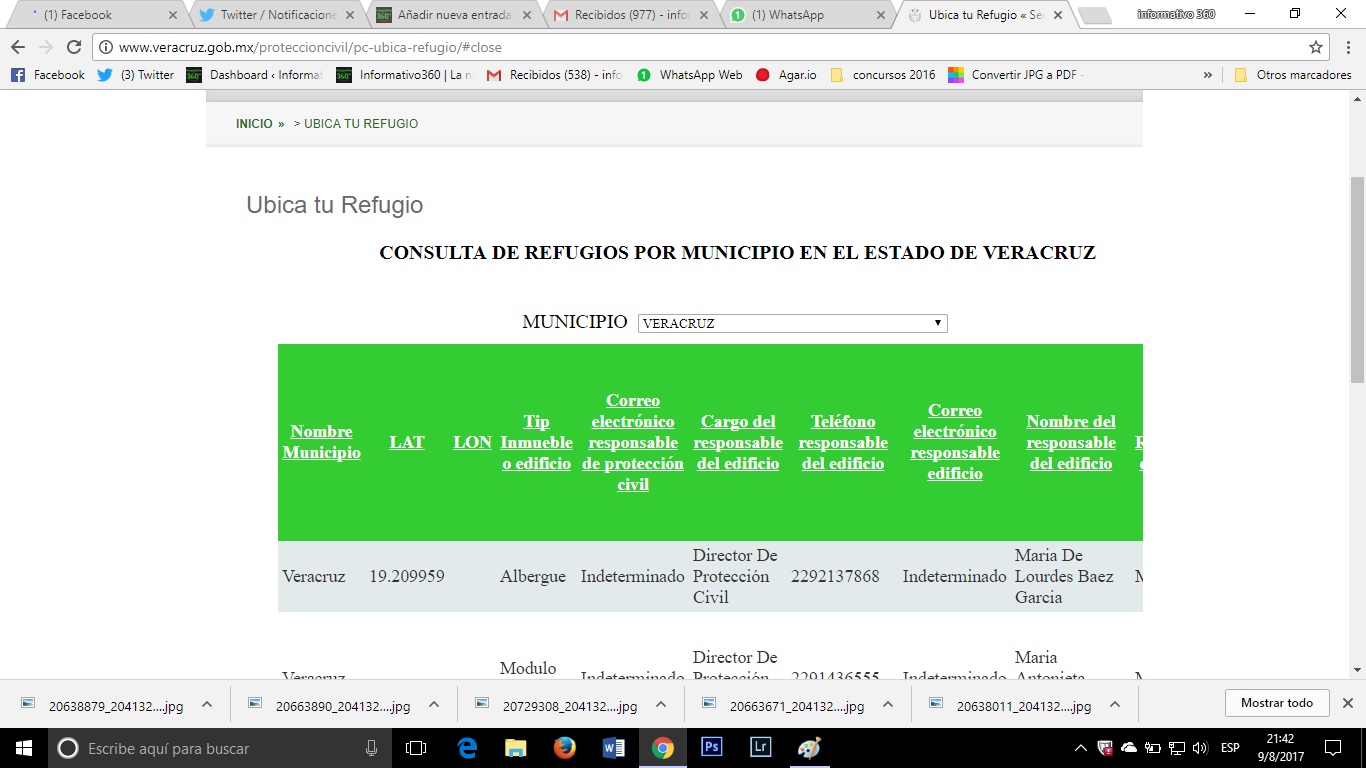
Task: Launch Photoshop from the Windows taskbar
Action: (711, 748)
